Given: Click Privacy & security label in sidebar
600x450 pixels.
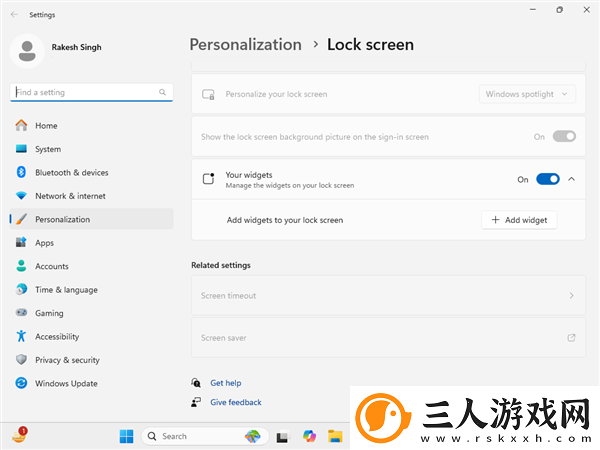Looking at the screenshot, I should pyautogui.click(x=67, y=360).
